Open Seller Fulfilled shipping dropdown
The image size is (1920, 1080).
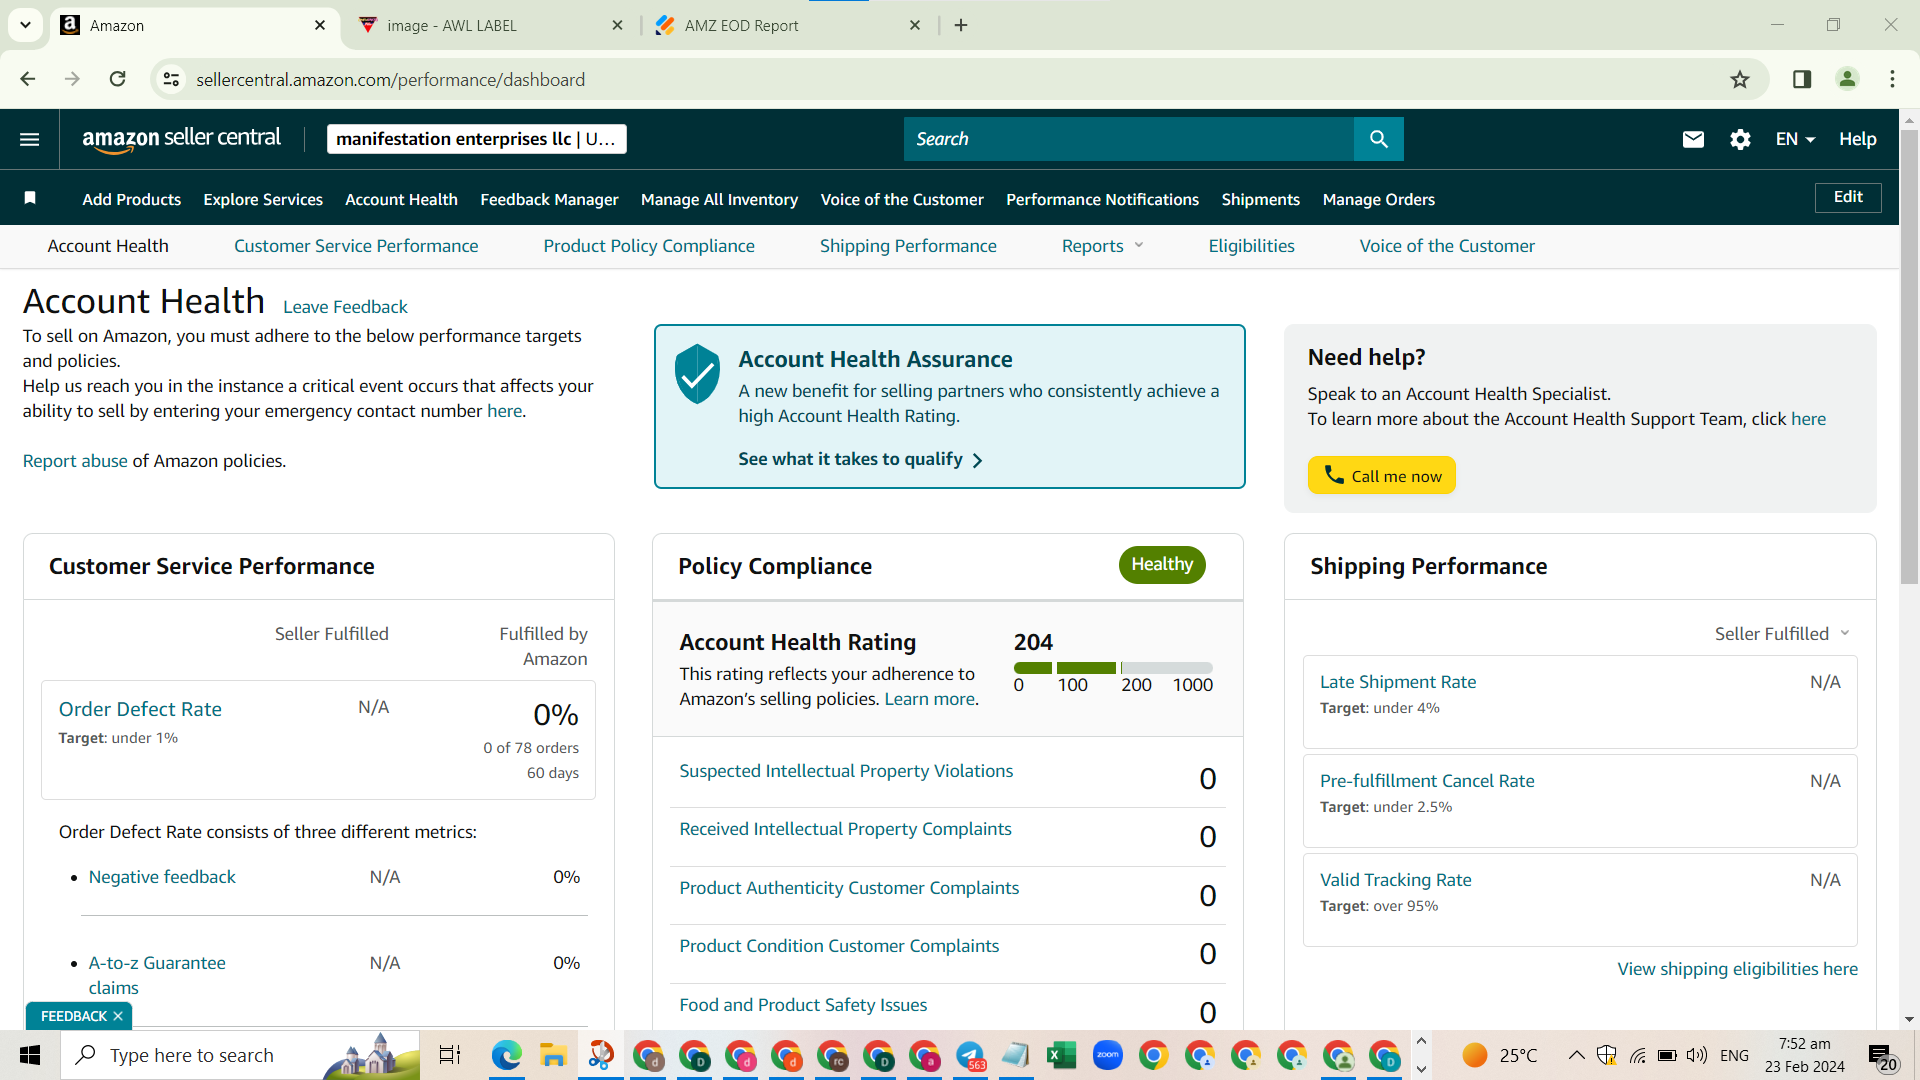click(x=1783, y=634)
